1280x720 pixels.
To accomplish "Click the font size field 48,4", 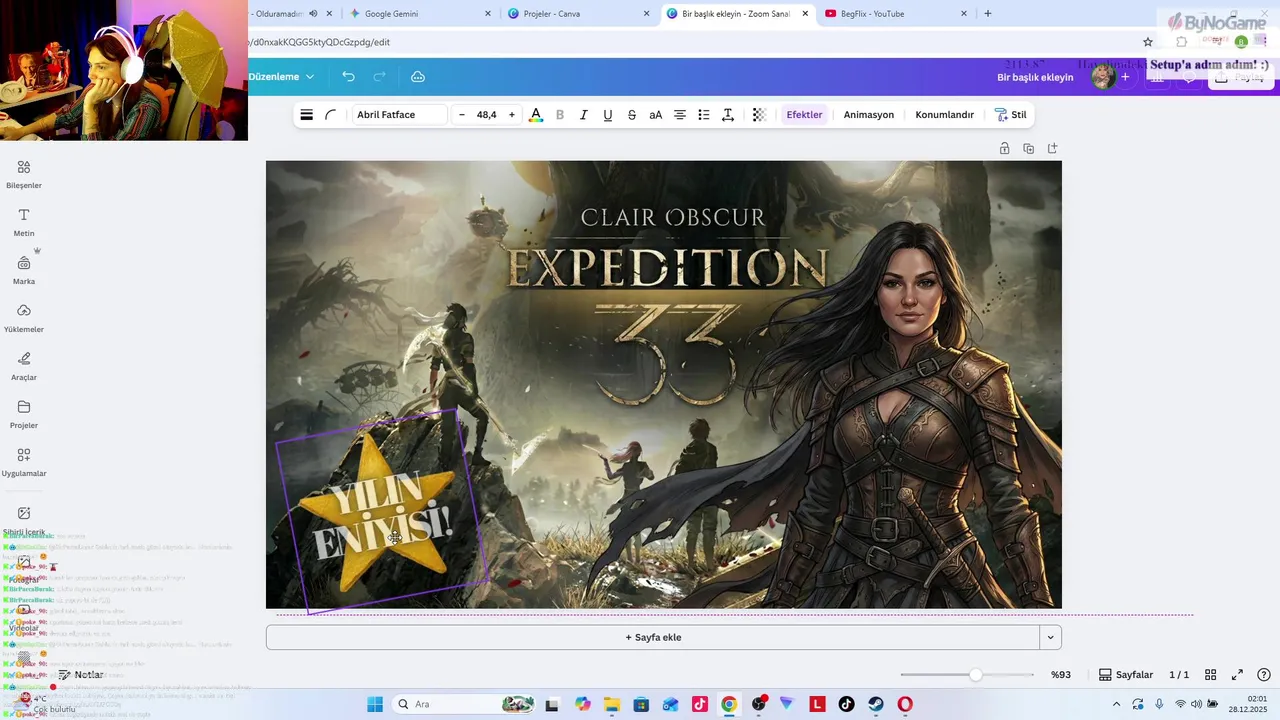I will (x=487, y=115).
